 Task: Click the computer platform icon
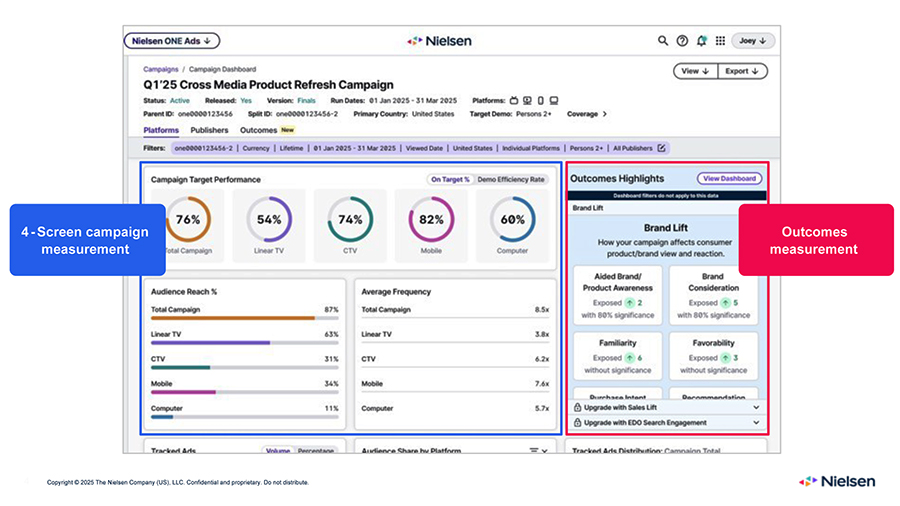(x=554, y=101)
